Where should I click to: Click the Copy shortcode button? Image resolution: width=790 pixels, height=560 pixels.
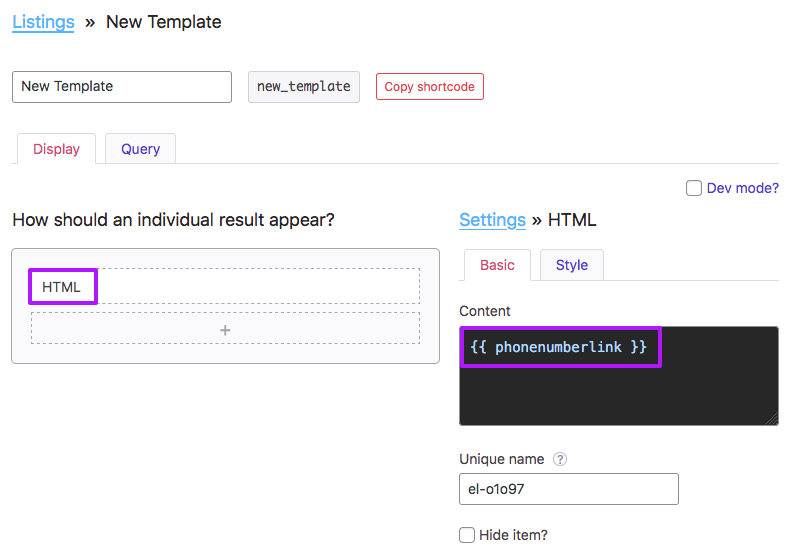pyautogui.click(x=430, y=87)
